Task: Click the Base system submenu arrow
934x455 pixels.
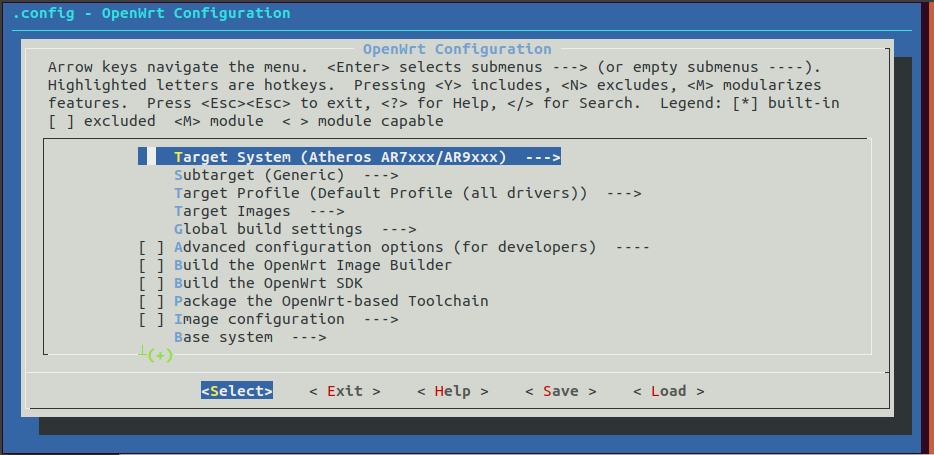Action: point(309,337)
